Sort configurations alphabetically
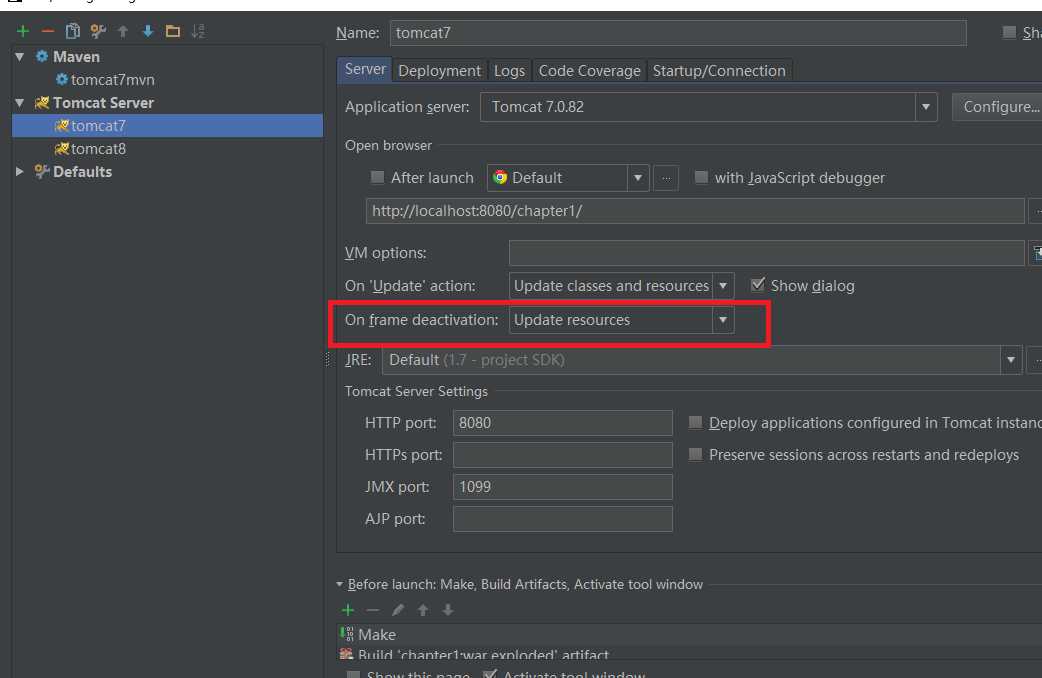The image size is (1042, 678). coord(198,31)
